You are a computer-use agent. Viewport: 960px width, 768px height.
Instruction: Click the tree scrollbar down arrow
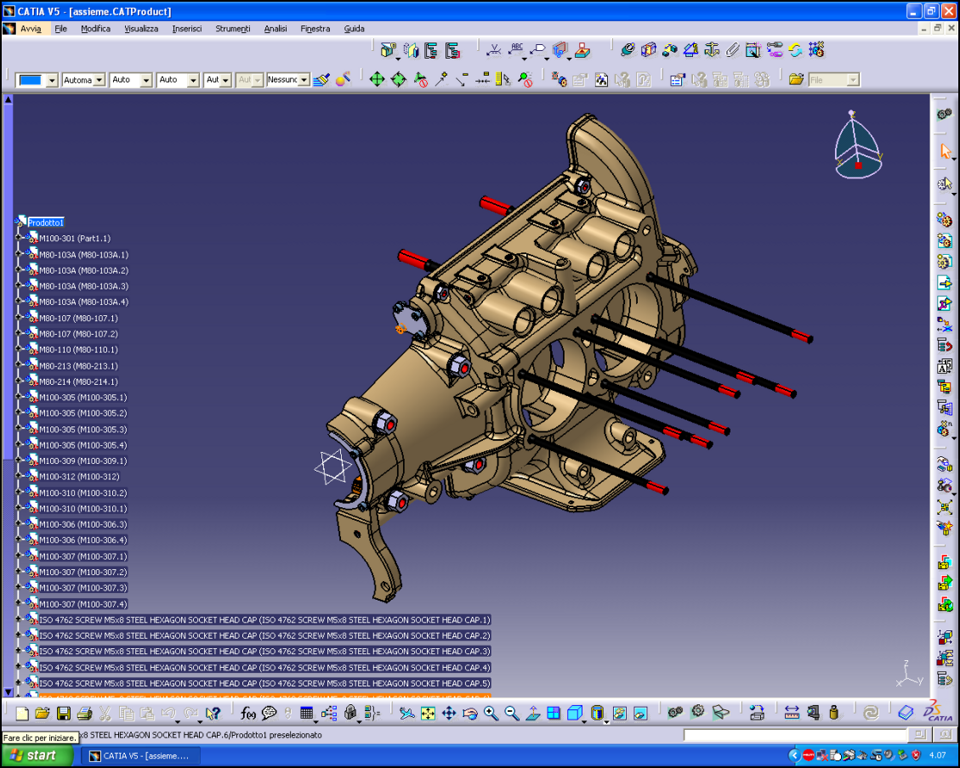click(8, 692)
